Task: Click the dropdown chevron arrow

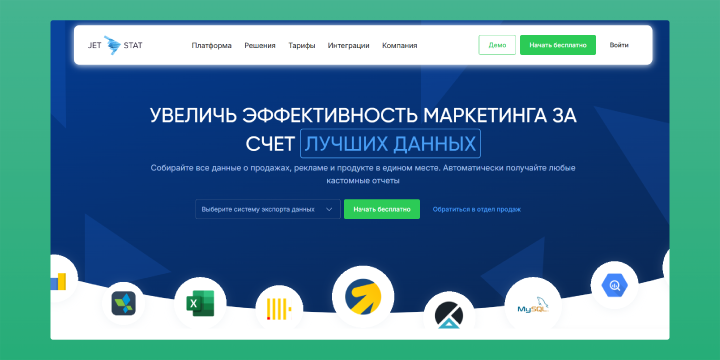Action: (x=329, y=209)
